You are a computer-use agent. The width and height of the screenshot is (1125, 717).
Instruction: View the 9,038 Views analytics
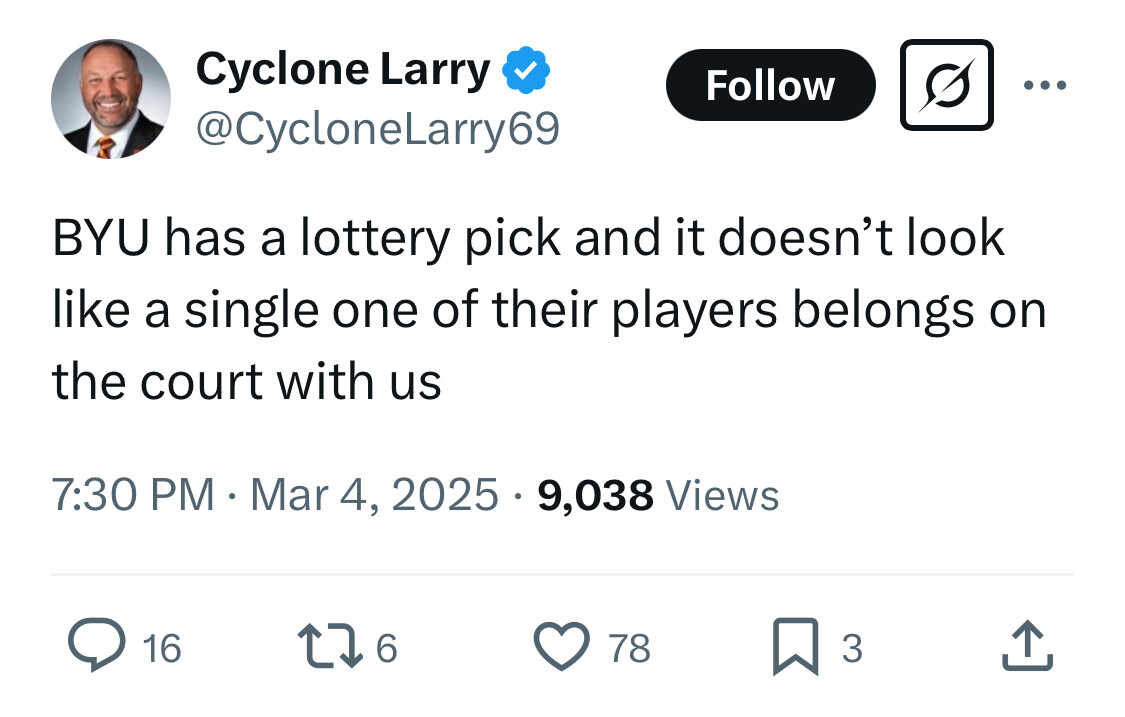tap(658, 495)
